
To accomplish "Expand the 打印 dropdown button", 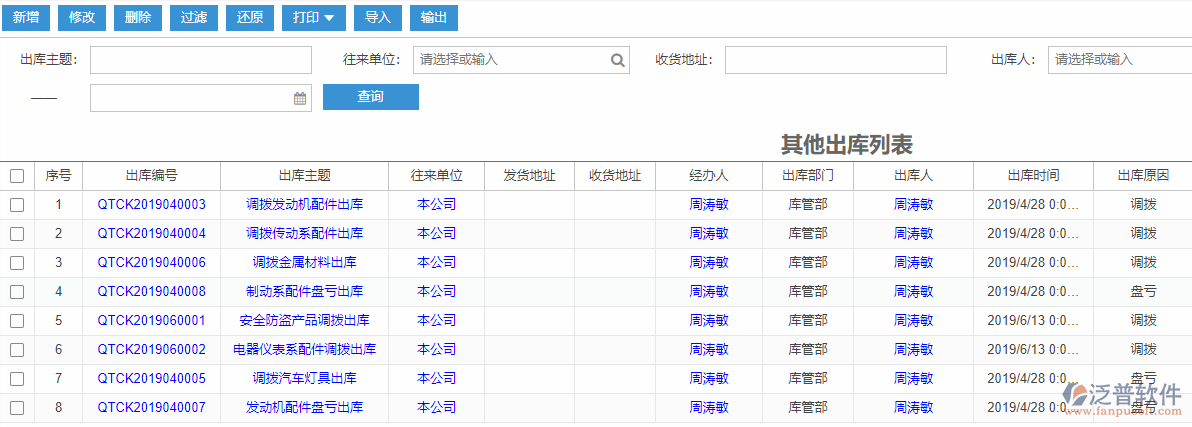I will [314, 17].
